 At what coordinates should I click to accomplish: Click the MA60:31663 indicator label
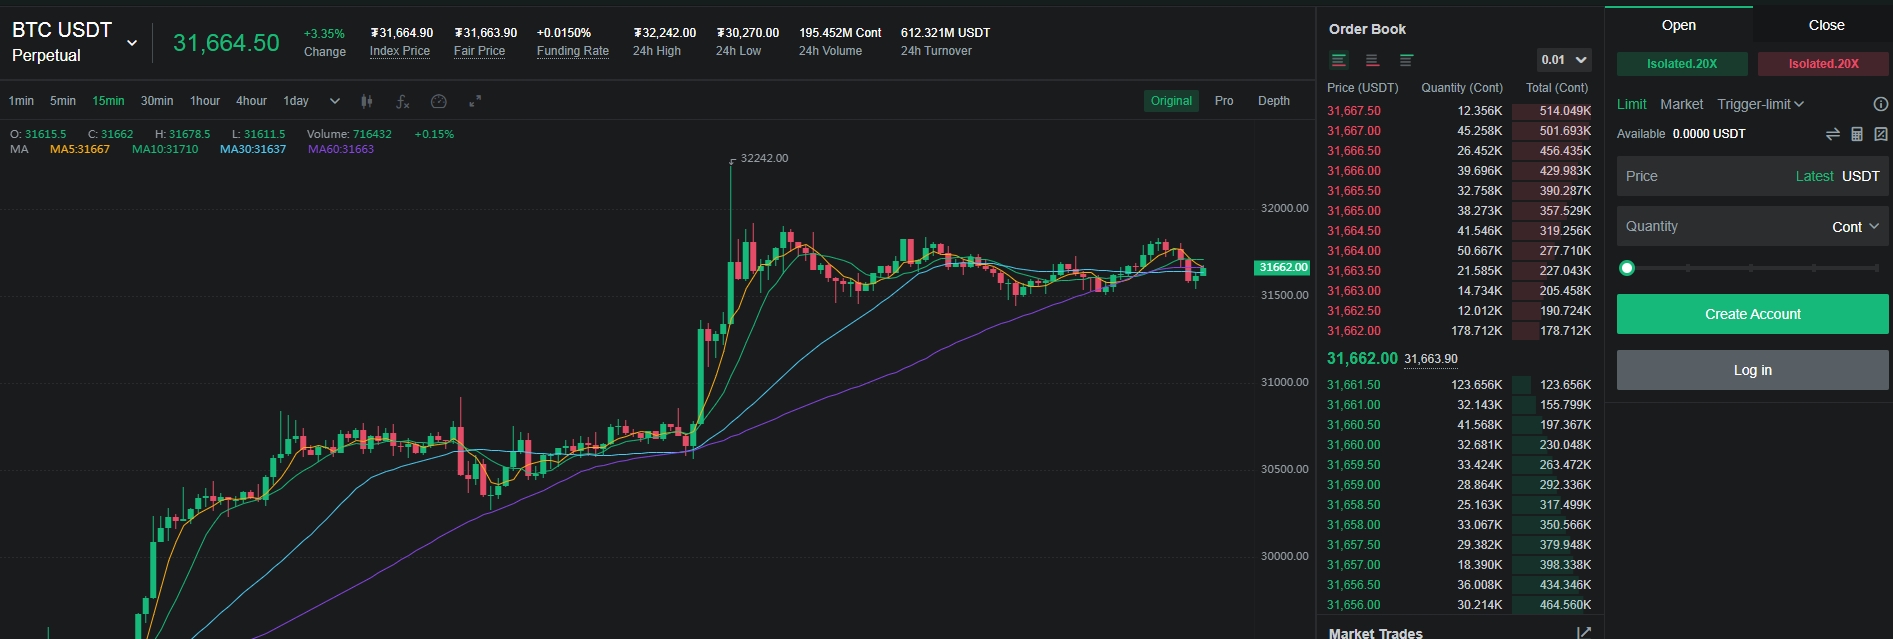[341, 149]
